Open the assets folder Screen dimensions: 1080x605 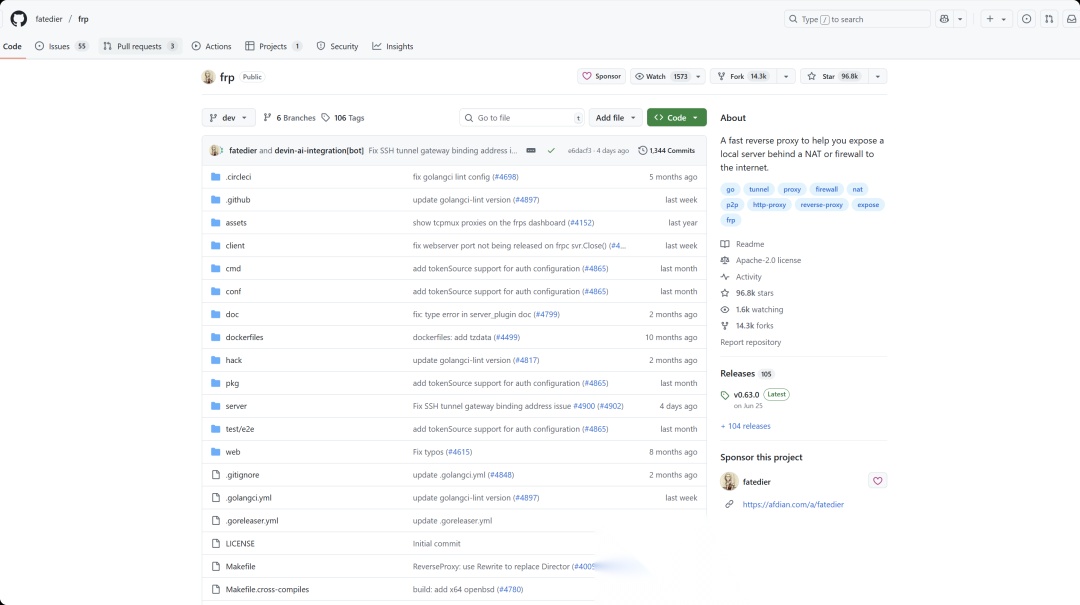click(x=236, y=223)
